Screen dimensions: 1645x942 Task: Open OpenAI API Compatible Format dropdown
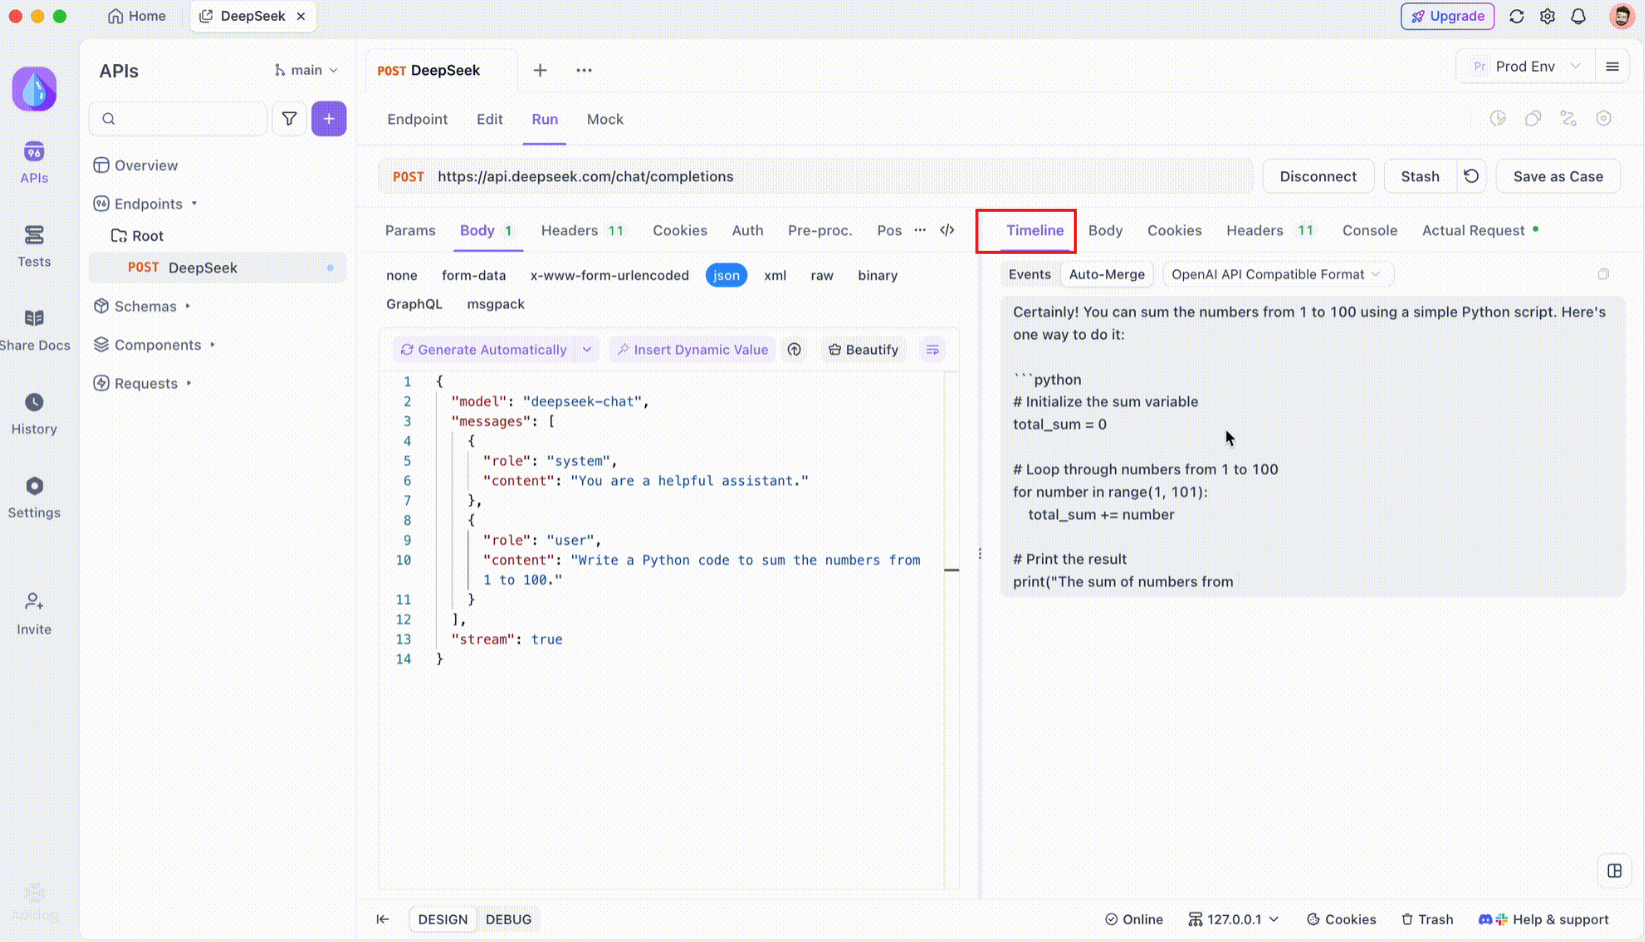(x=1277, y=274)
